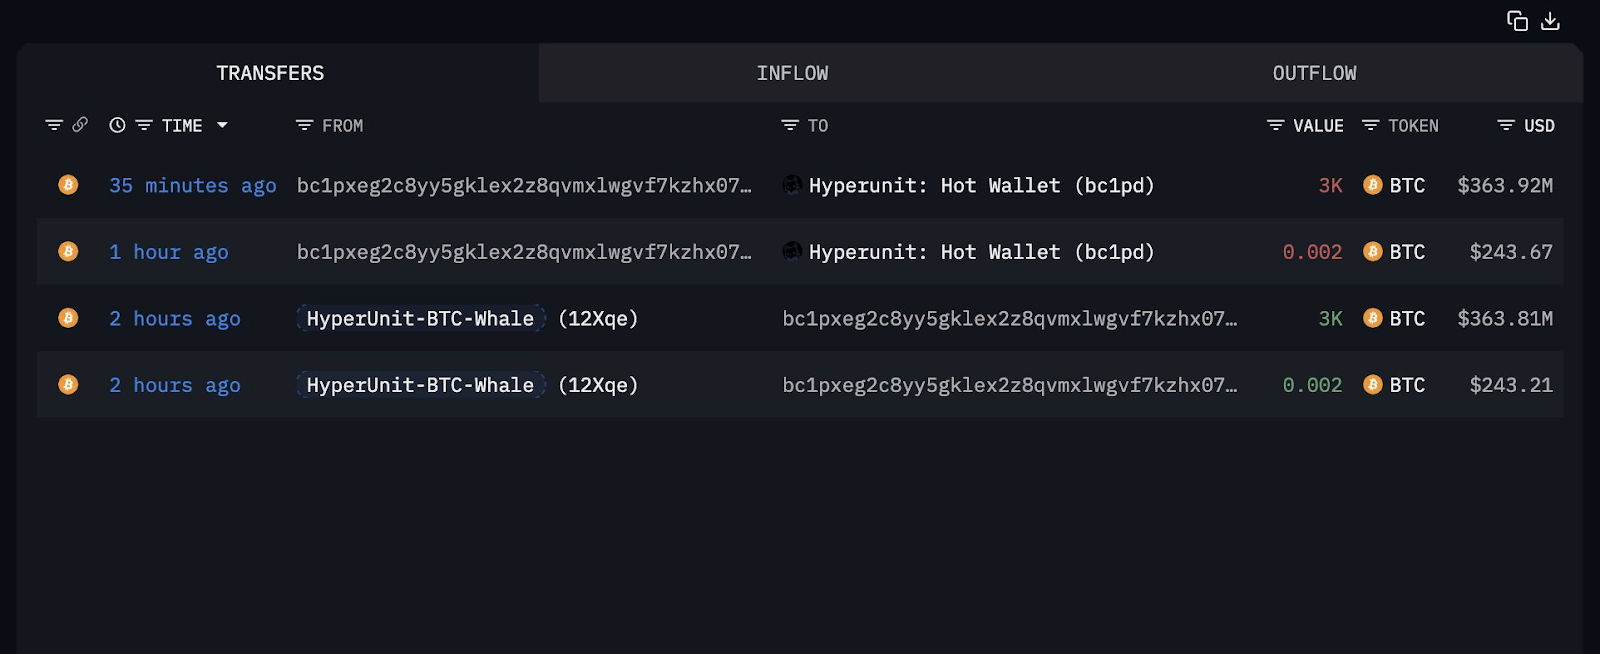This screenshot has height=654, width=1600.
Task: Open the VALUE column filter
Action: pyautogui.click(x=1275, y=125)
